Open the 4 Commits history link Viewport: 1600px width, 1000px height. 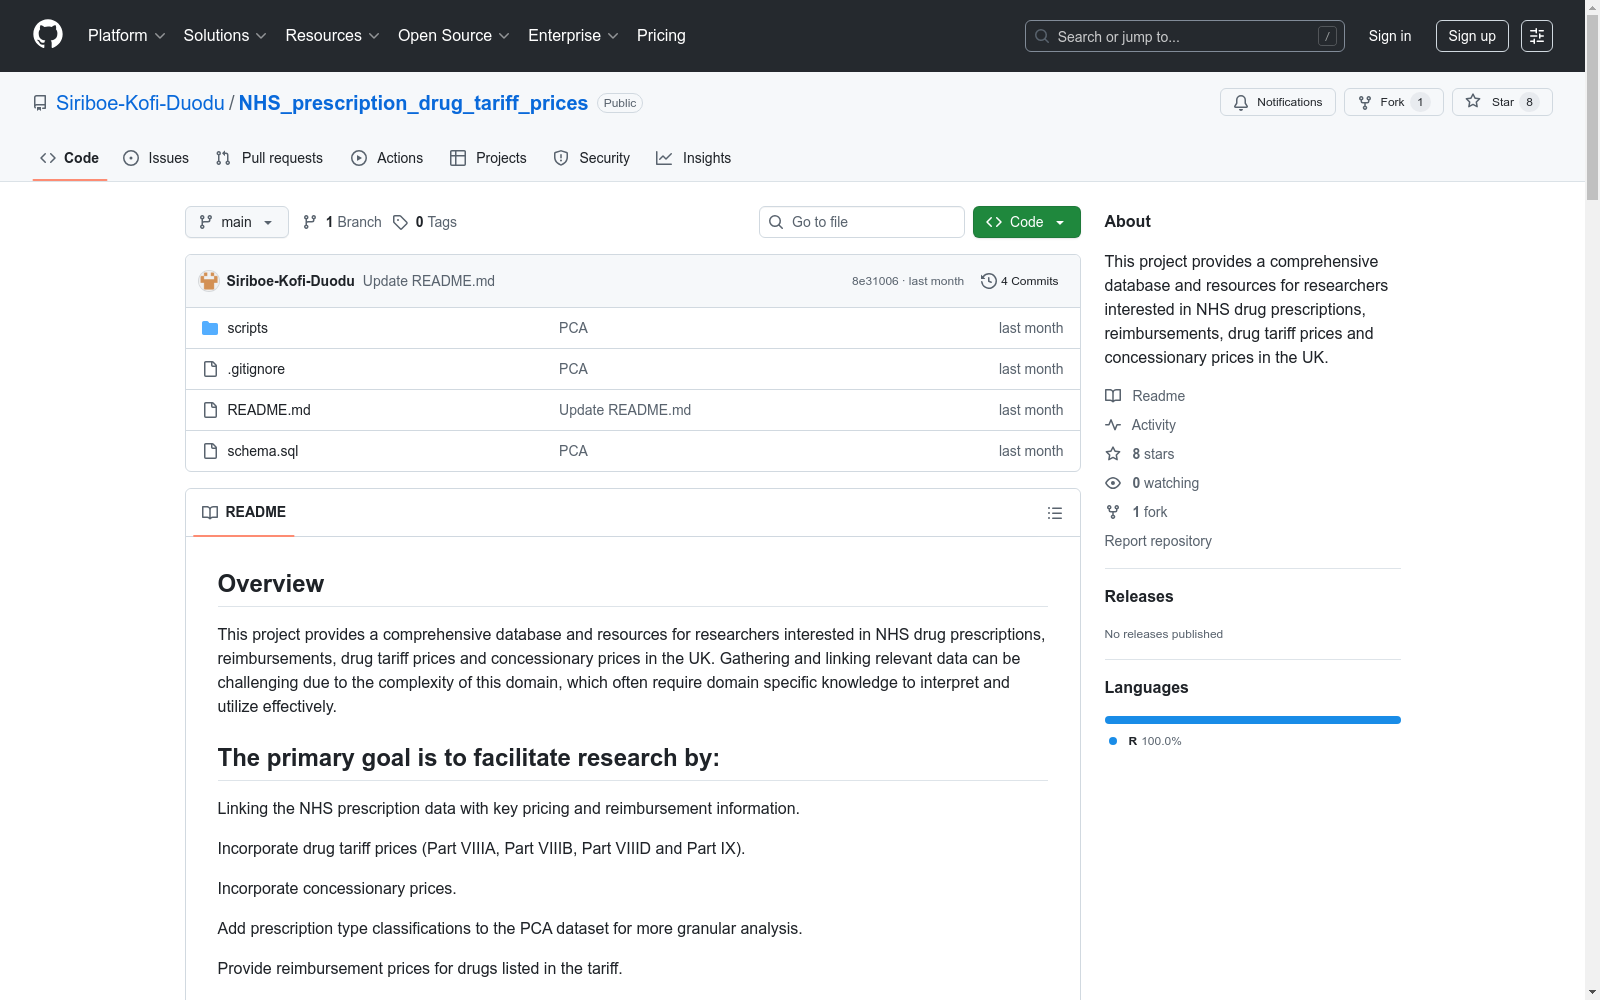point(1020,281)
